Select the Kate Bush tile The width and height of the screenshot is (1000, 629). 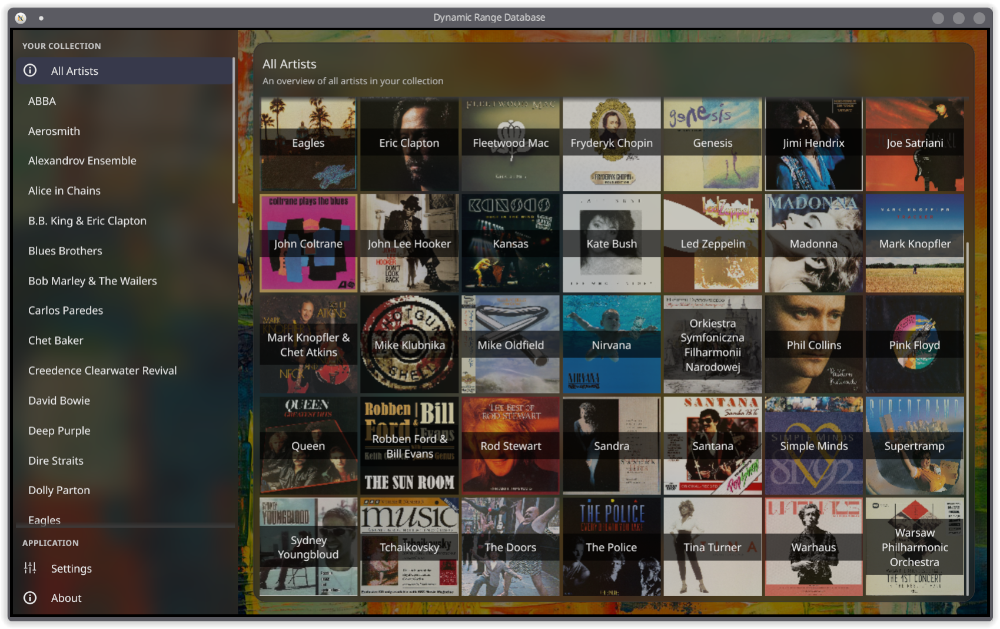611,244
